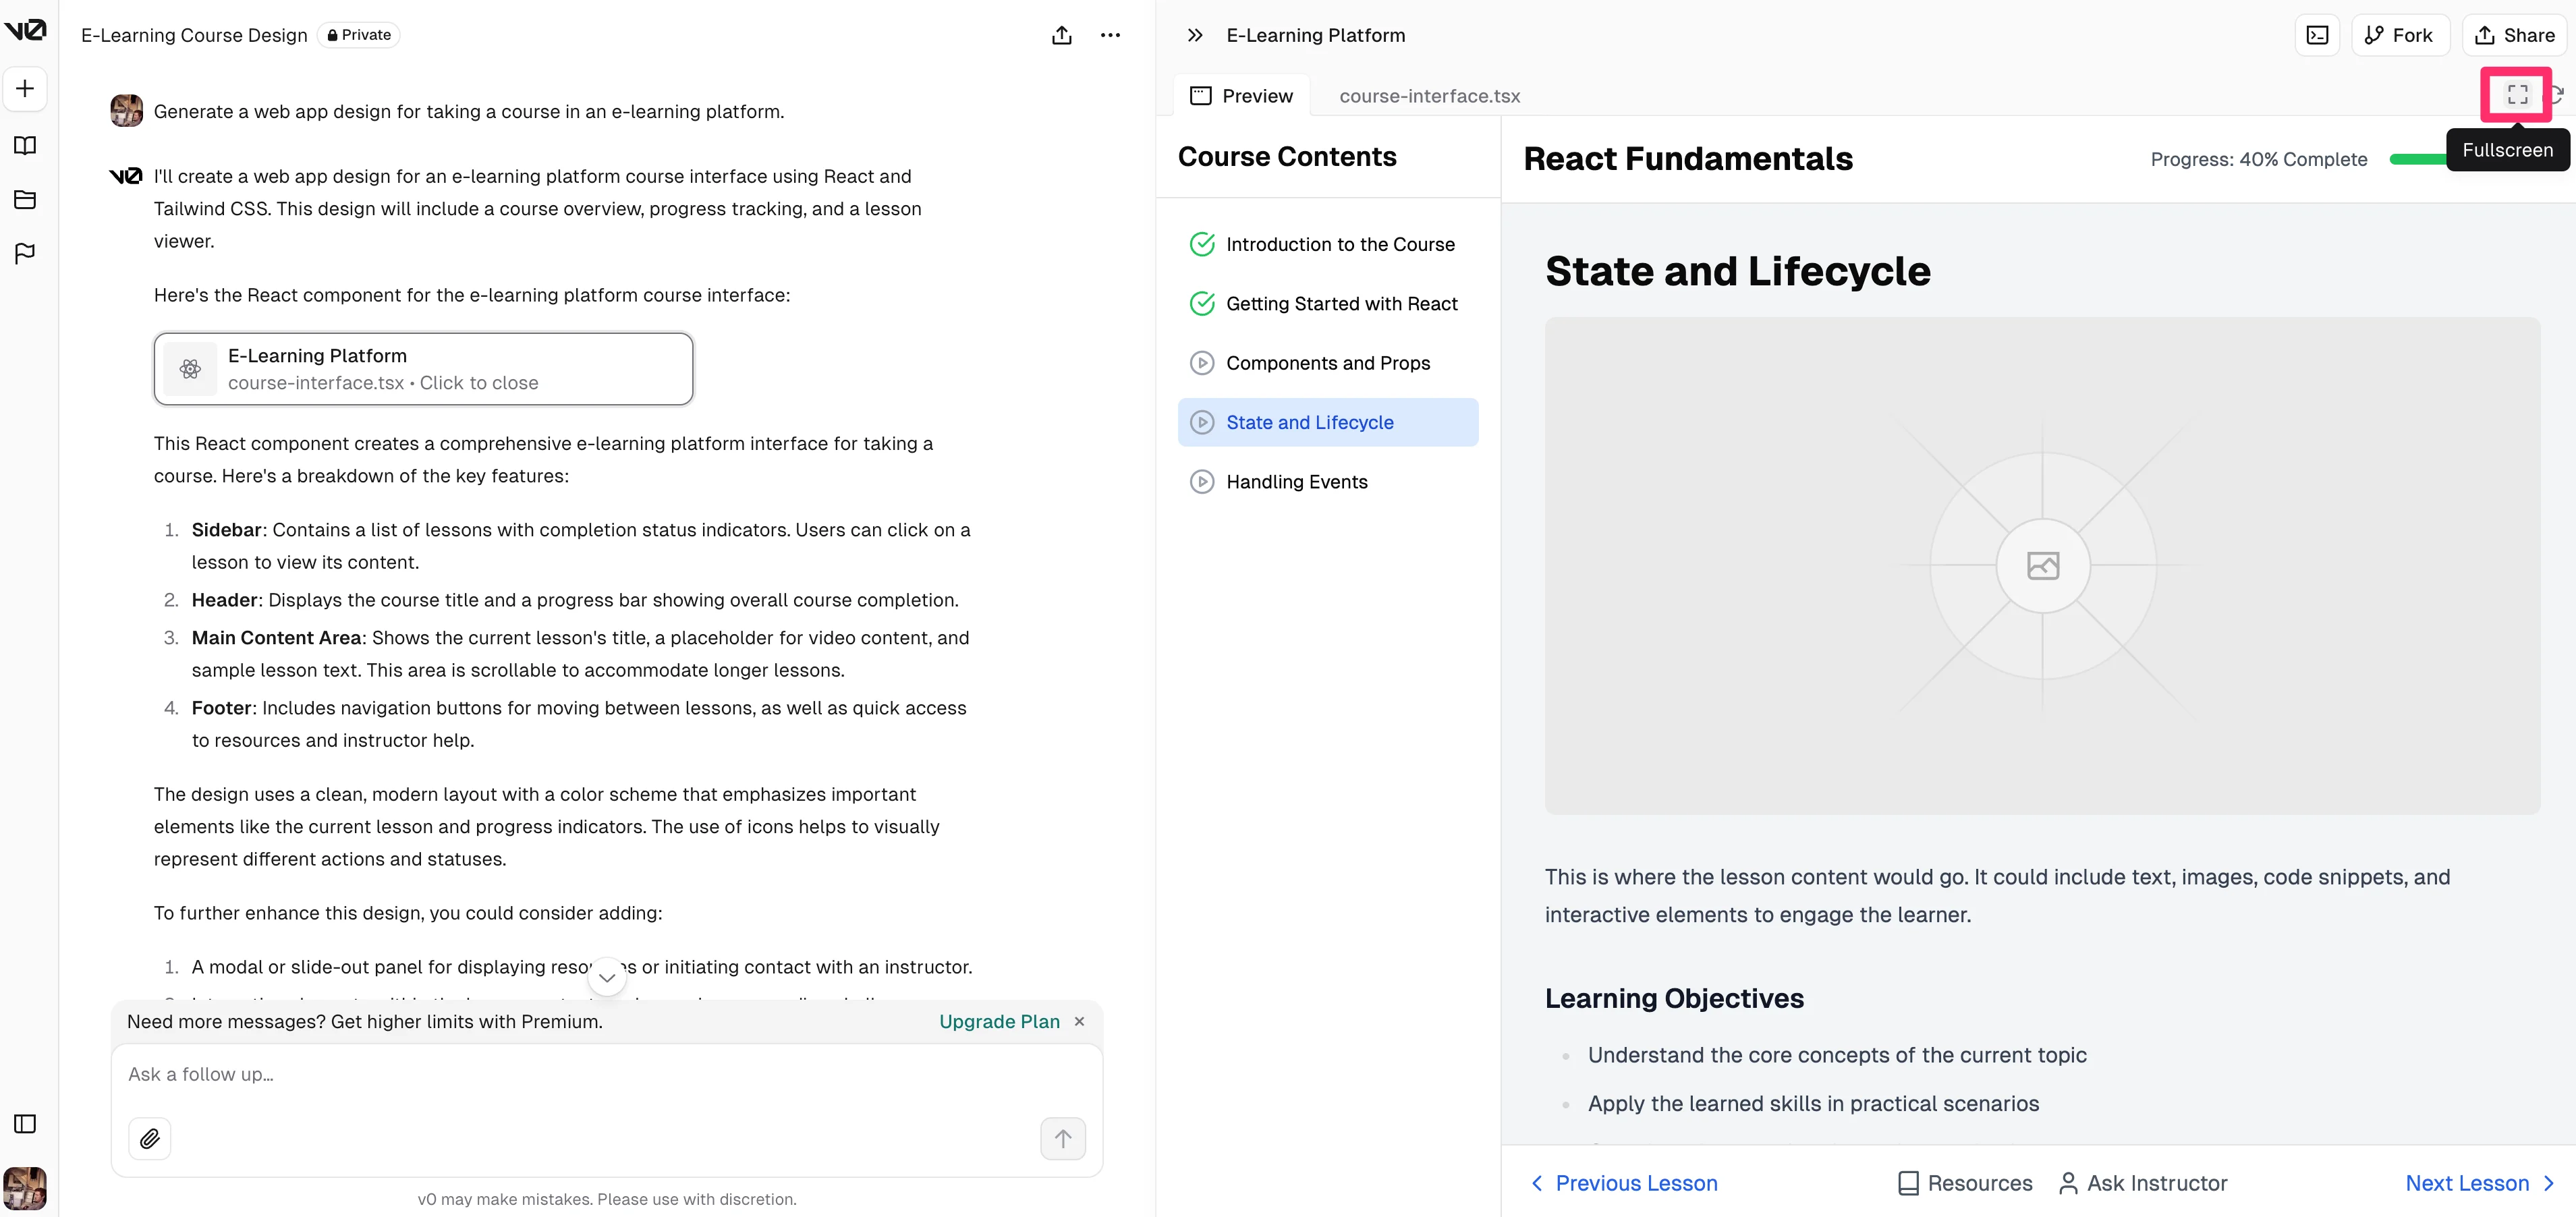Toggle the sidebar panel icon at bottom left
The height and width of the screenshot is (1217, 2576).
25,1124
